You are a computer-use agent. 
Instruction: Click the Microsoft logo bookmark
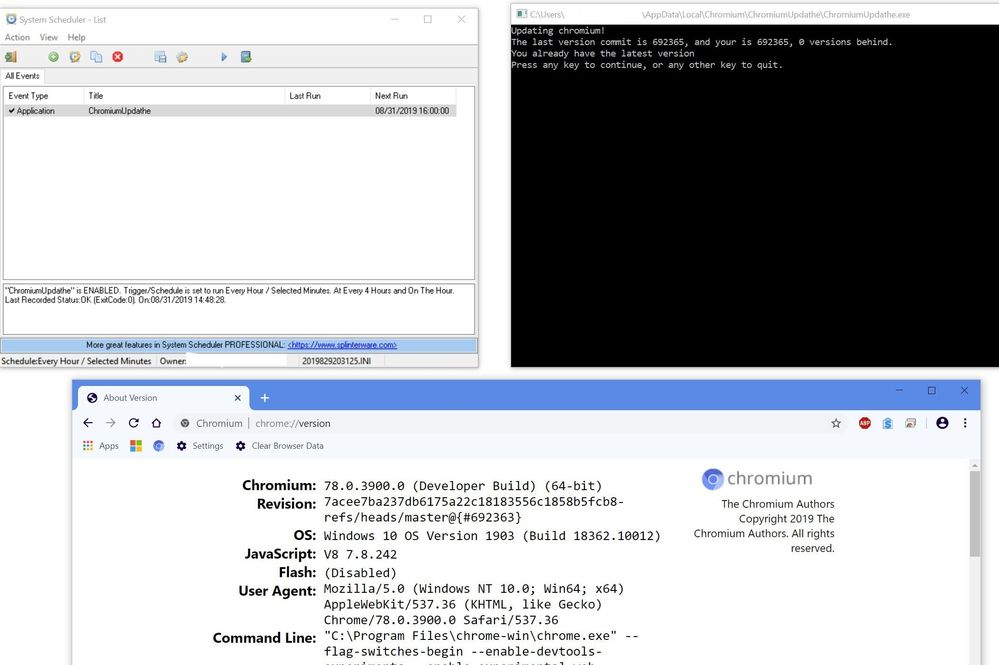136,446
